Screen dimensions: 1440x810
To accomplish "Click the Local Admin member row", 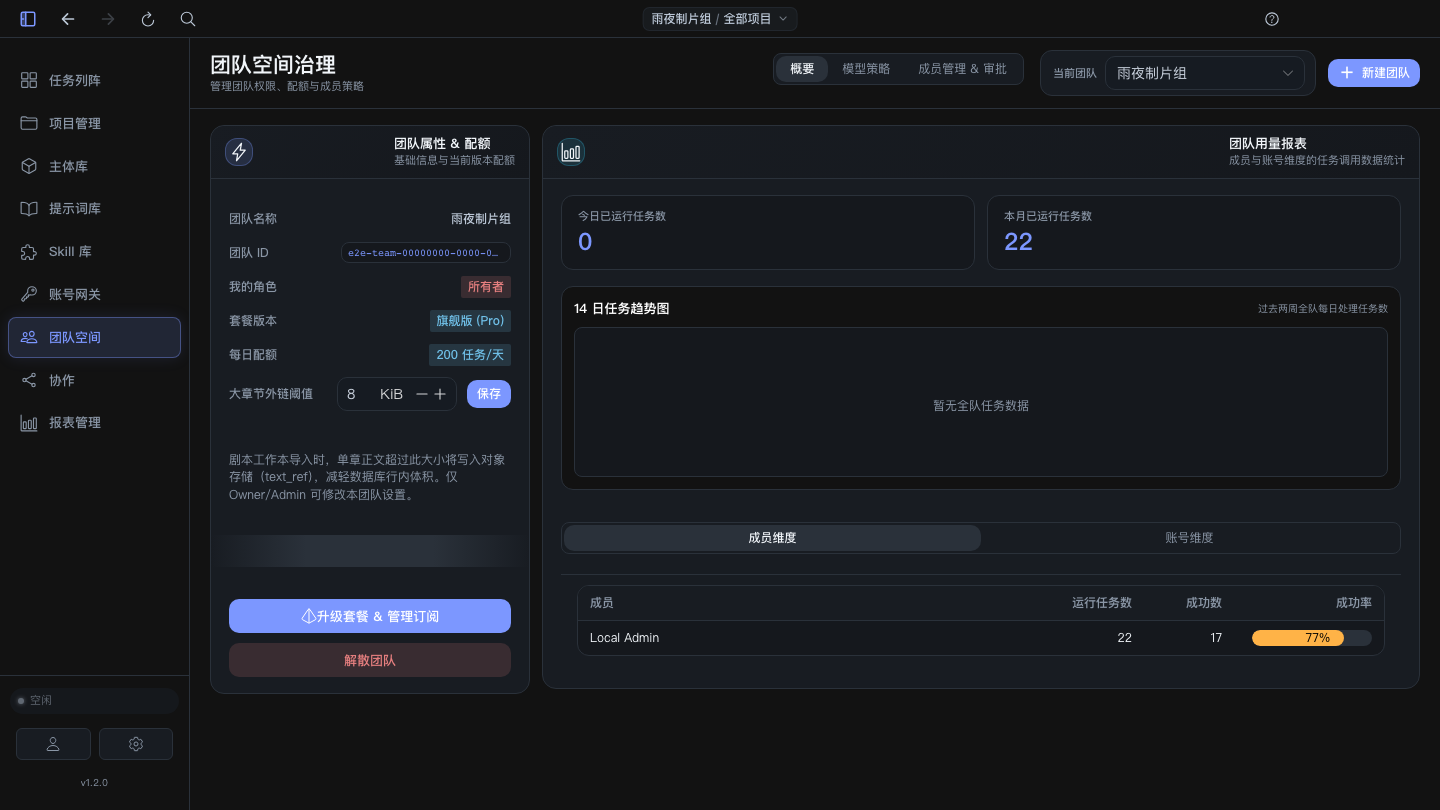I will tap(981, 638).
